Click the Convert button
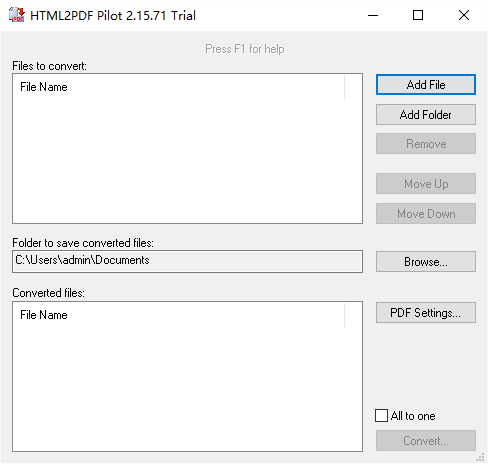 426,441
